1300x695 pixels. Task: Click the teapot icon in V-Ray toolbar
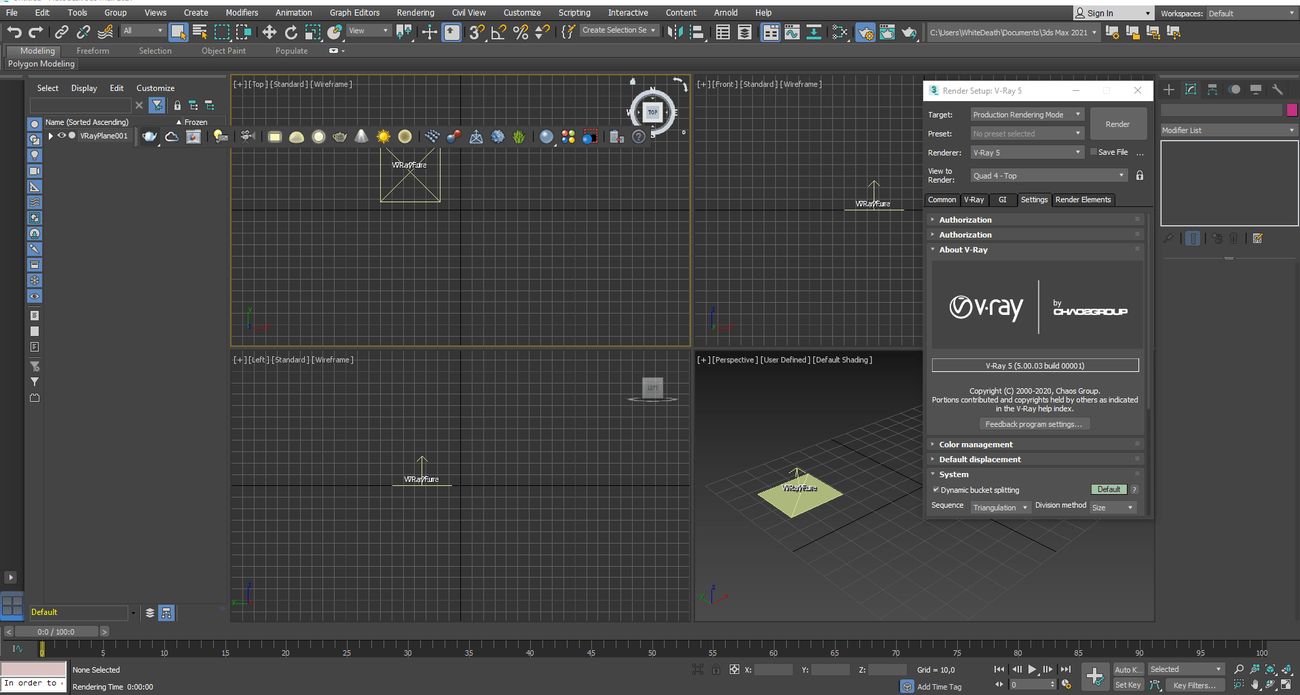point(149,137)
